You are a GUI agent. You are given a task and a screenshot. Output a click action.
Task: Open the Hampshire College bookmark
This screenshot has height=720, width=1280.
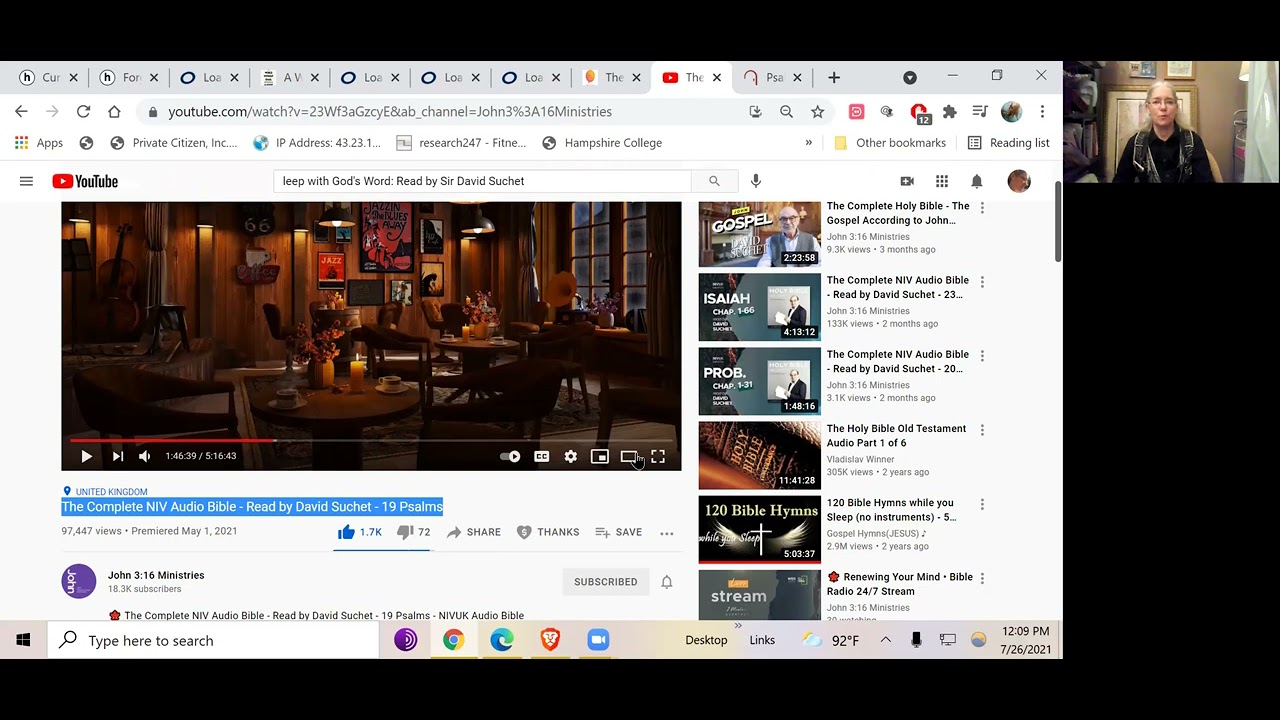tap(602, 143)
